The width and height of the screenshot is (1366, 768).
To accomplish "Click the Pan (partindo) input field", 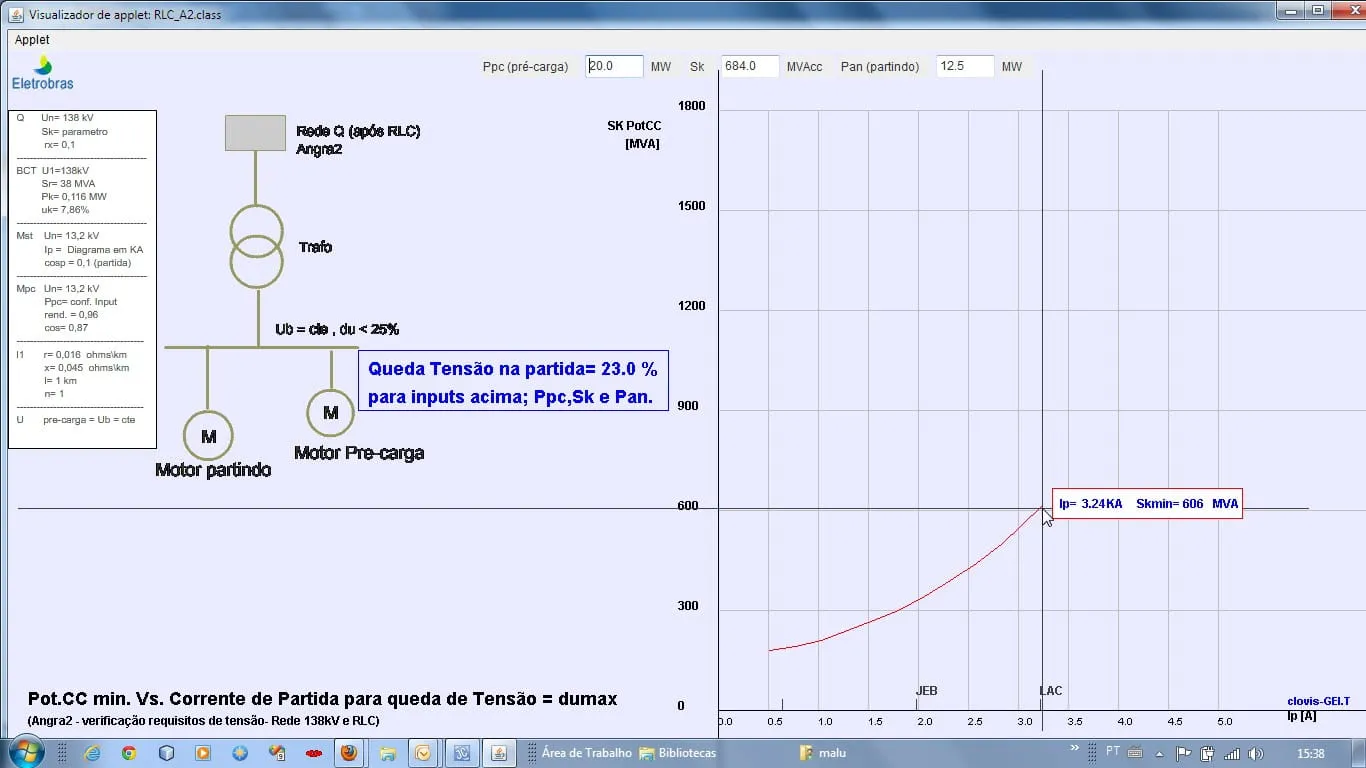I will pyautogui.click(x=965, y=66).
